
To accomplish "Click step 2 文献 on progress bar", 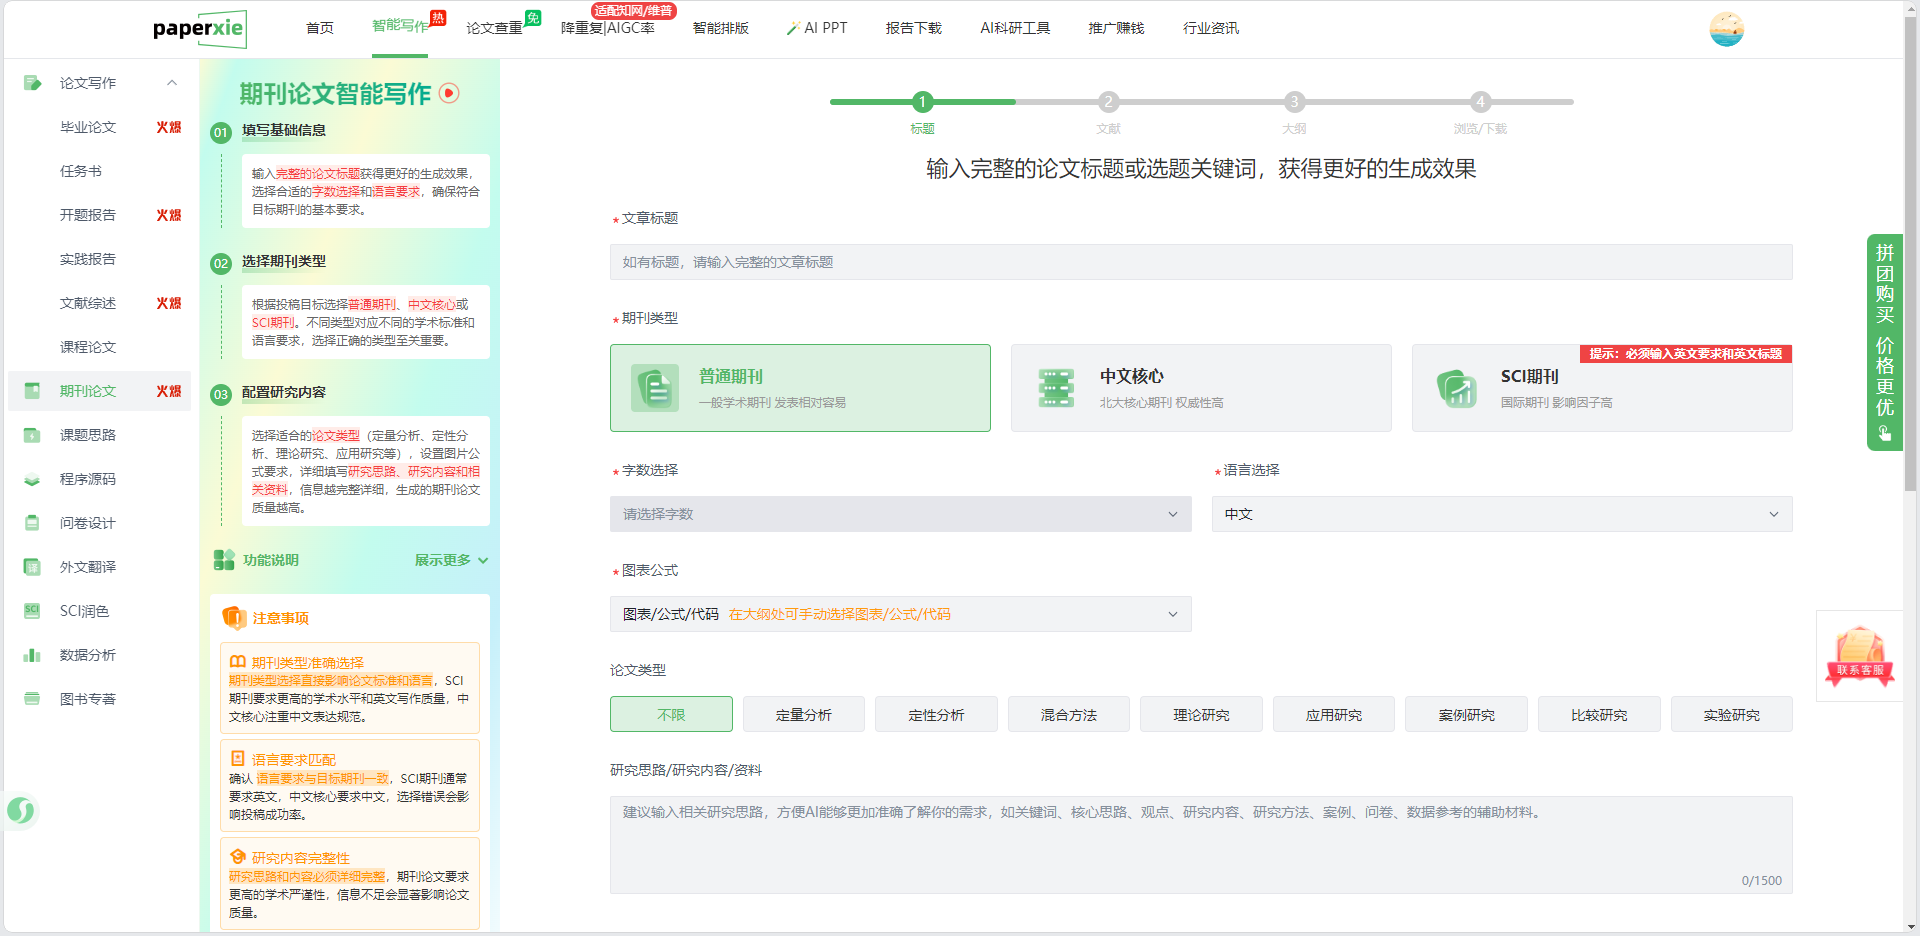I will [1108, 102].
